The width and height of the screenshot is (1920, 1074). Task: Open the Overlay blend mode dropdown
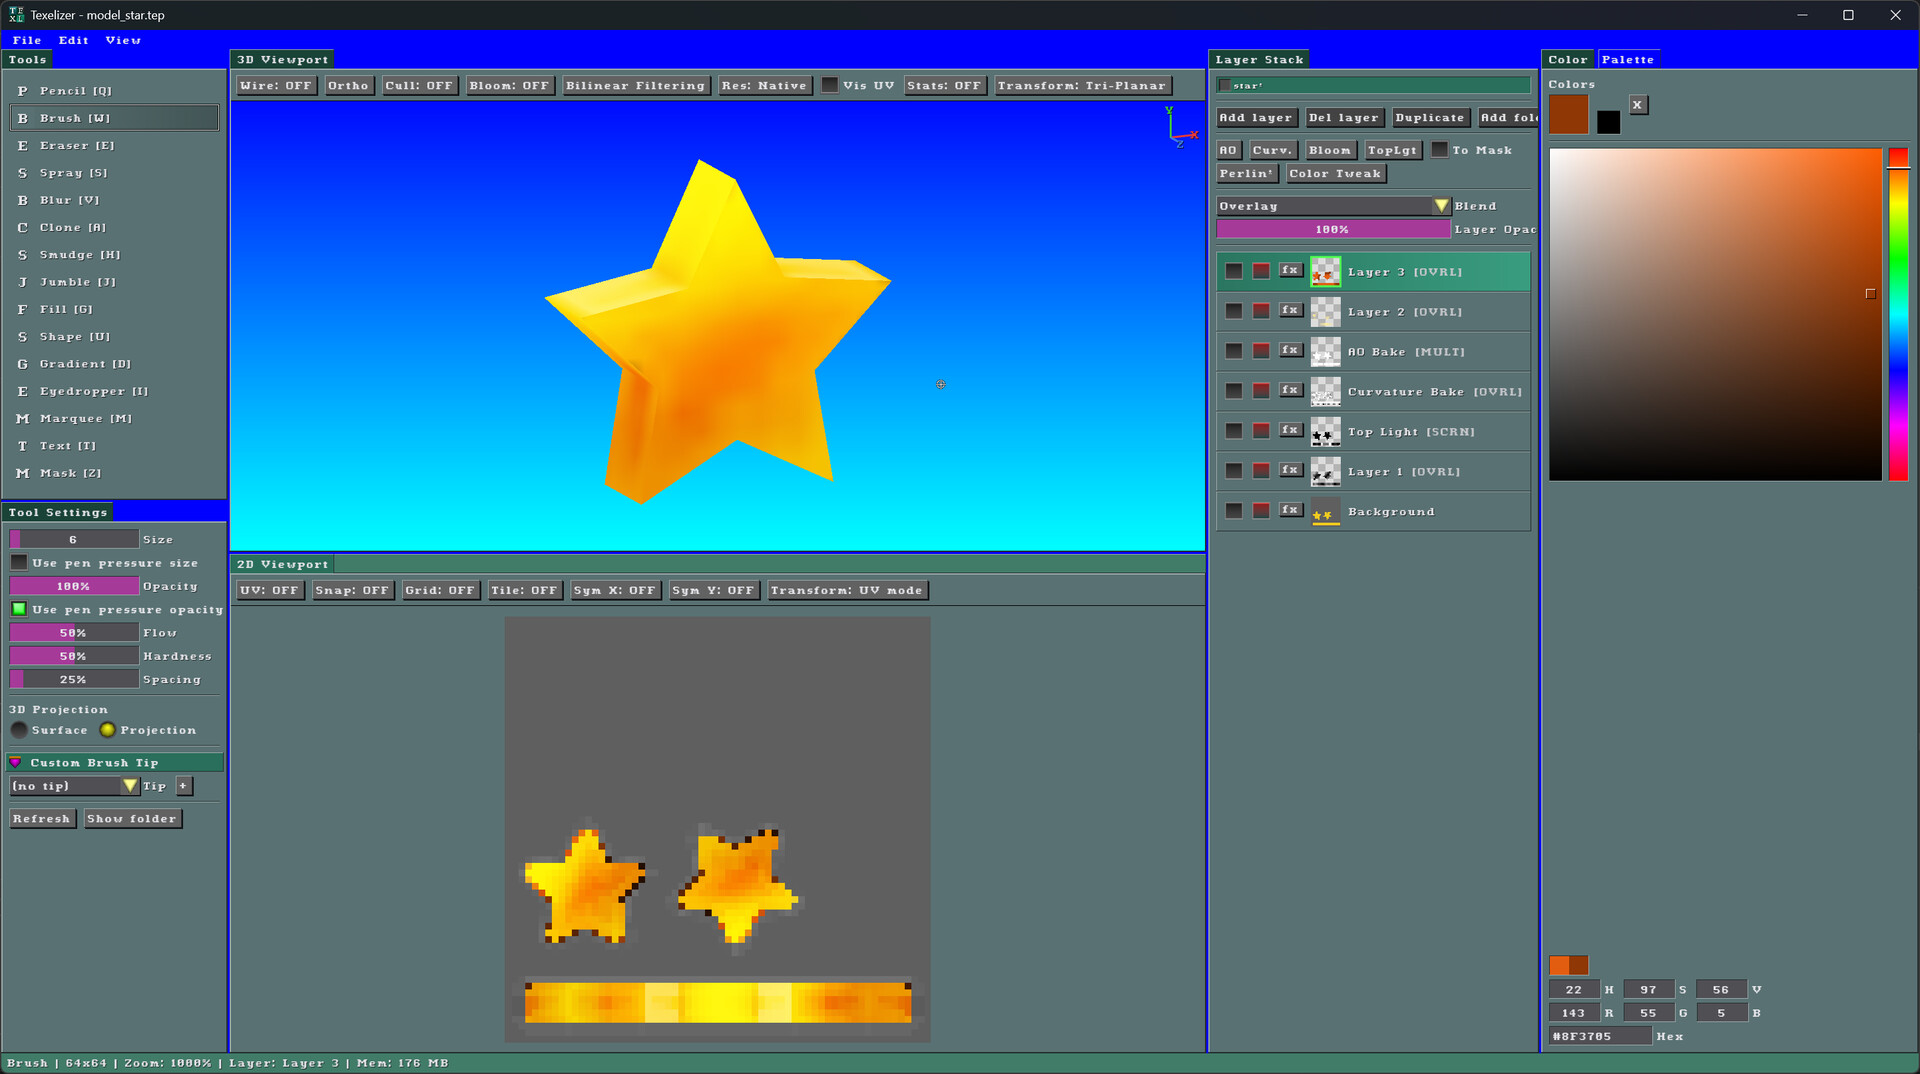1332,206
